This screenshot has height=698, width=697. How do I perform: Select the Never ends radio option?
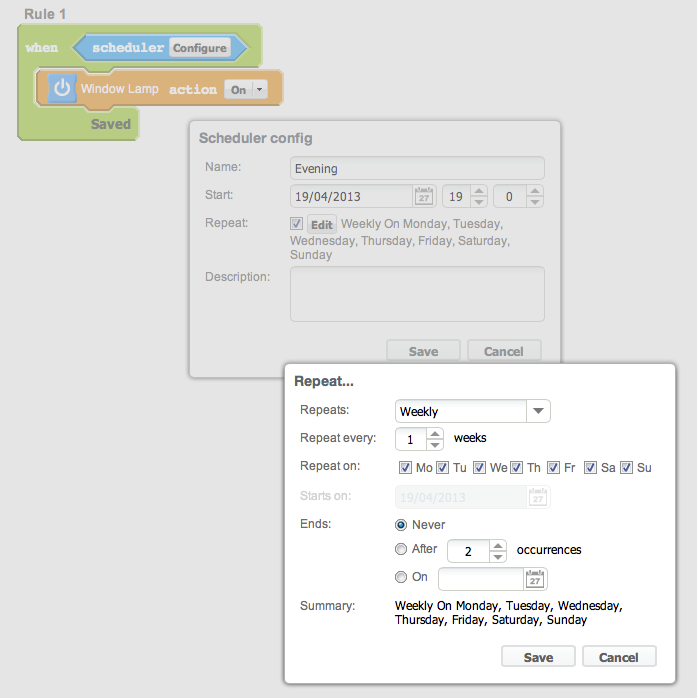[401, 525]
